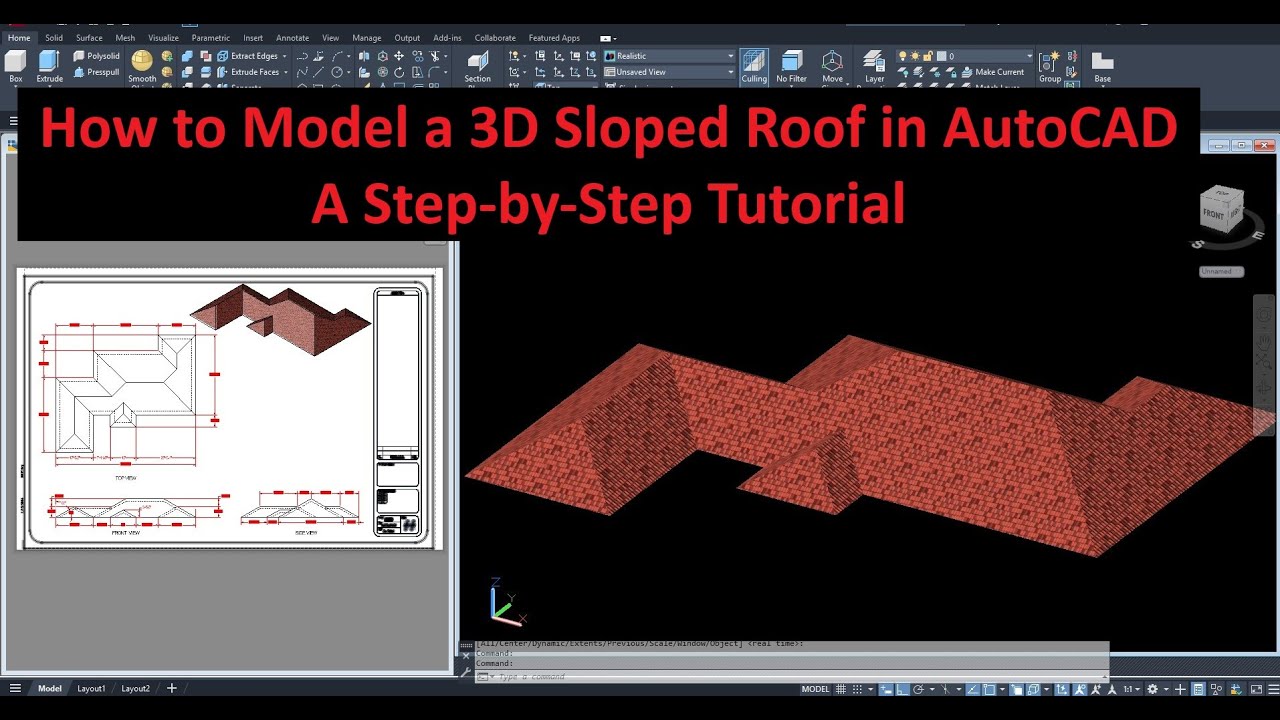
Task: Open the Featured Apps tab
Action: 554,38
